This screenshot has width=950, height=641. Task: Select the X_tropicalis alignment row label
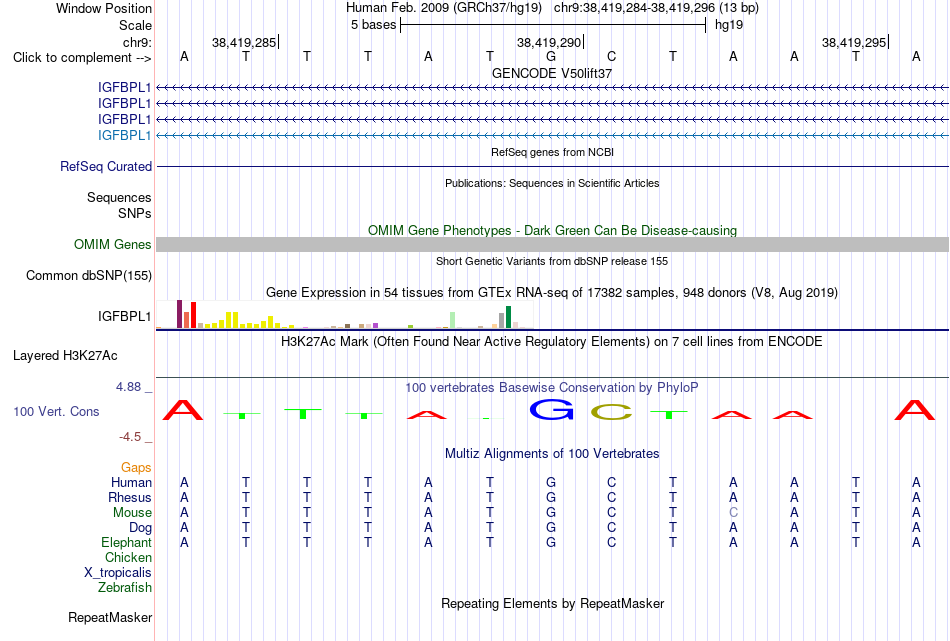click(118, 573)
